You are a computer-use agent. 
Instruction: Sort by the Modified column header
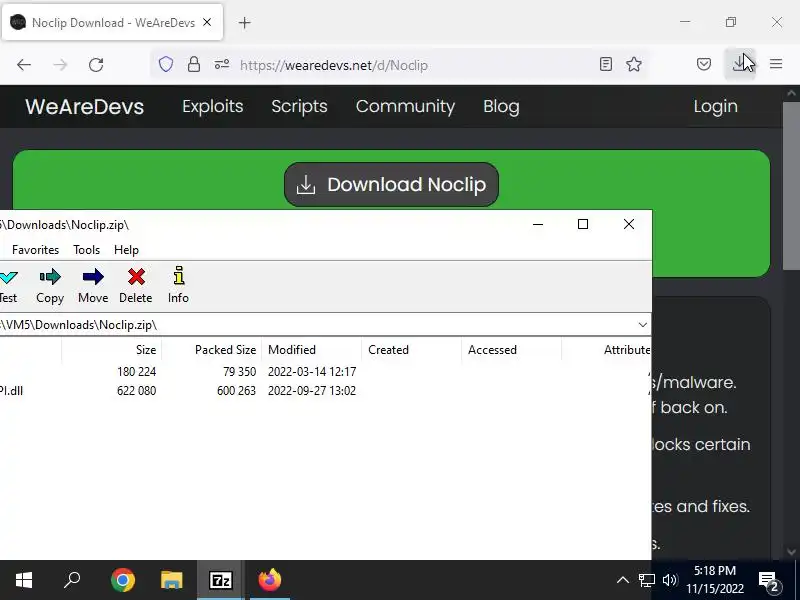311,350
